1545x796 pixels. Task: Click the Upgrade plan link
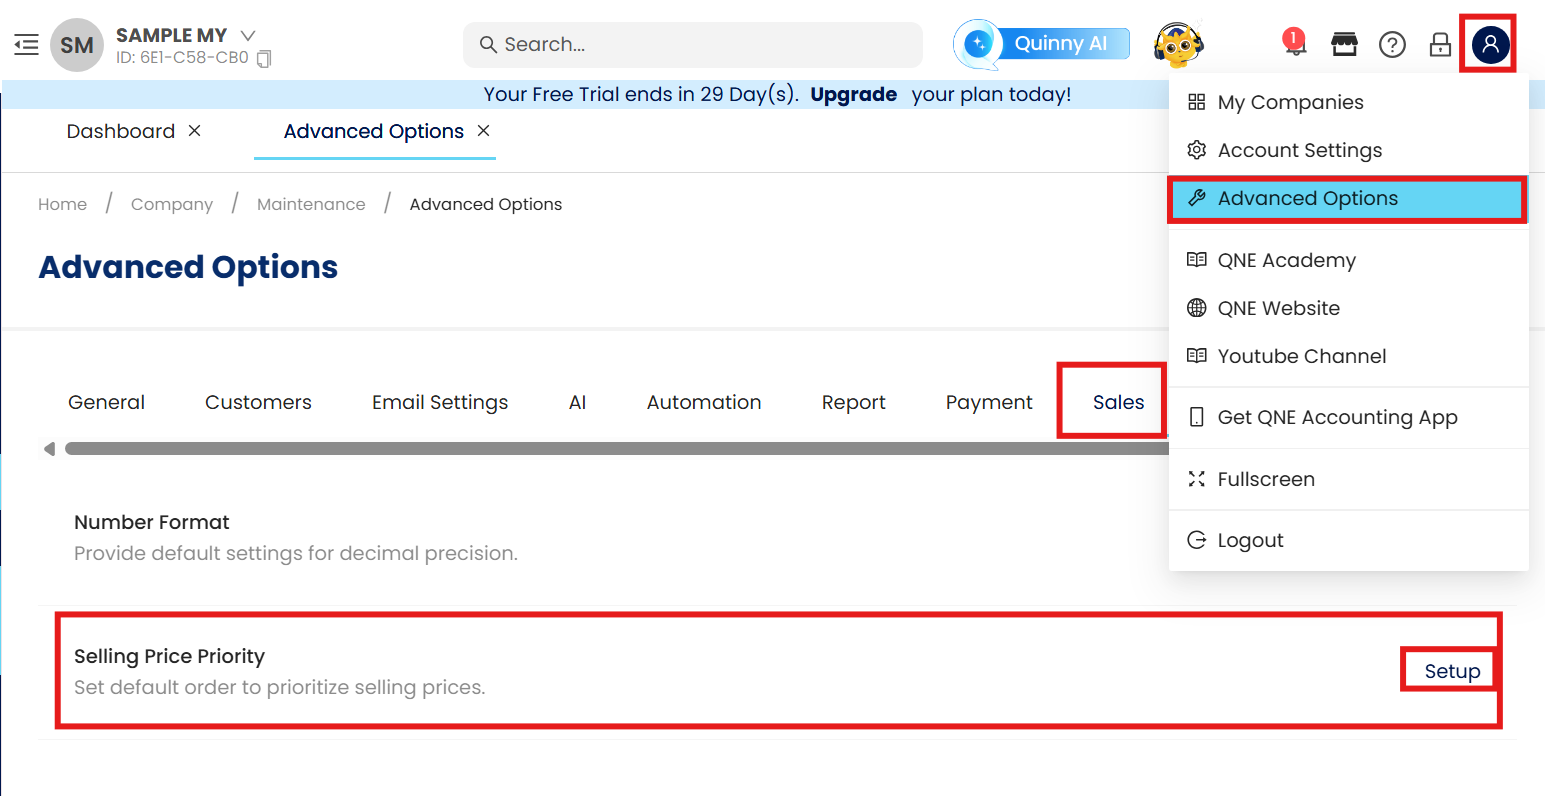click(x=853, y=94)
